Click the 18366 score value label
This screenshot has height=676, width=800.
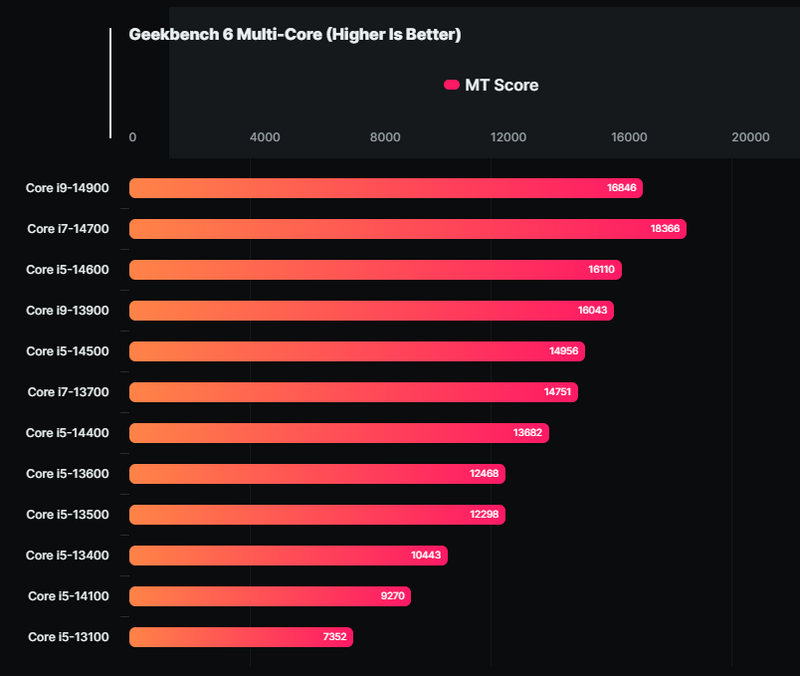coord(665,229)
